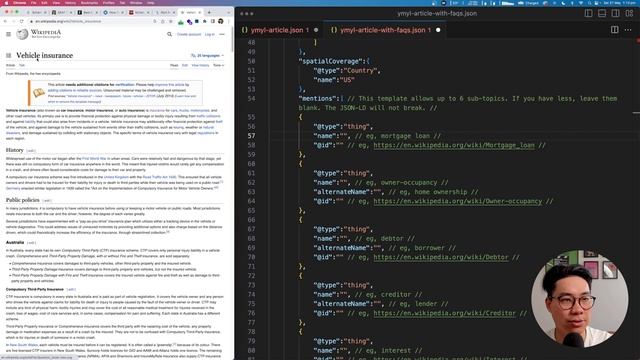The image size is (640, 360).
Task: Close ymyl-article-with-faqs.json via its unsaved dot
Action: pyautogui.click(x=438, y=30)
